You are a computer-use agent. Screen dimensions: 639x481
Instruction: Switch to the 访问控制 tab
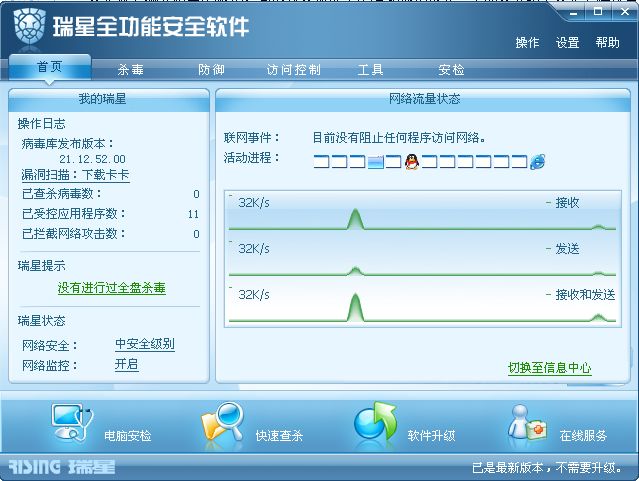[x=293, y=70]
